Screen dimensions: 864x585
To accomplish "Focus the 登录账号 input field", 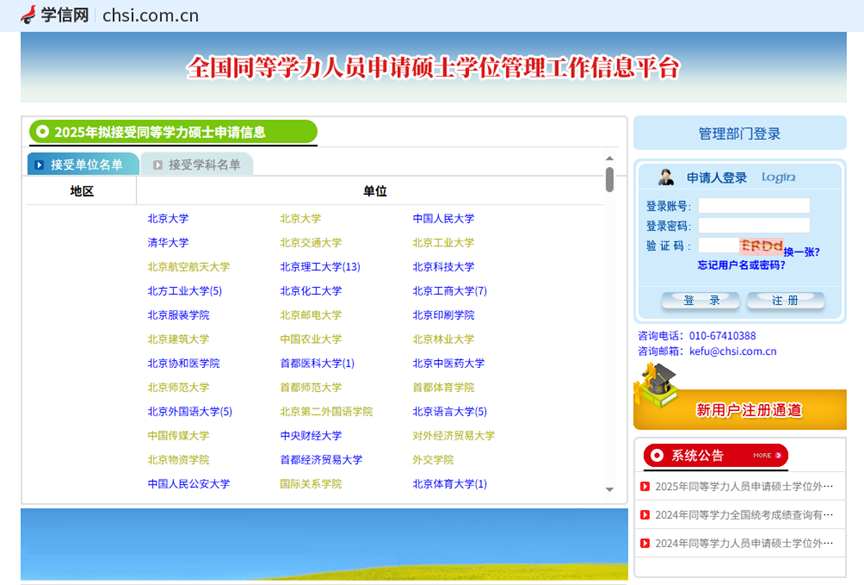I will click(x=754, y=205).
